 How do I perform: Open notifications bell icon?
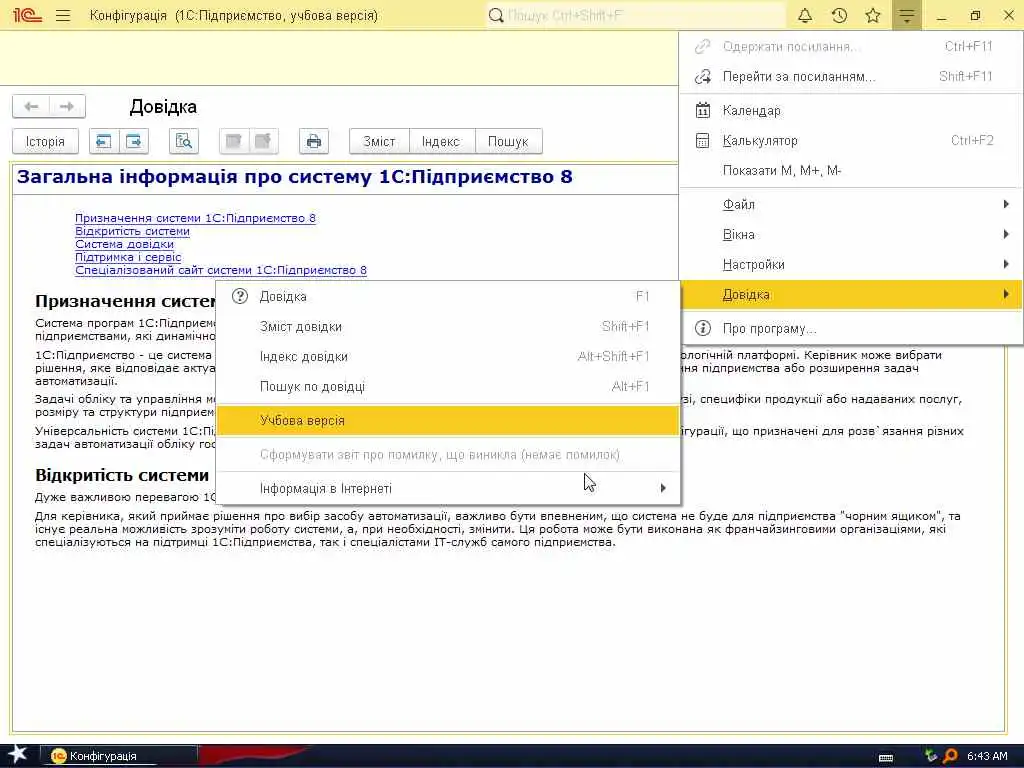click(805, 15)
